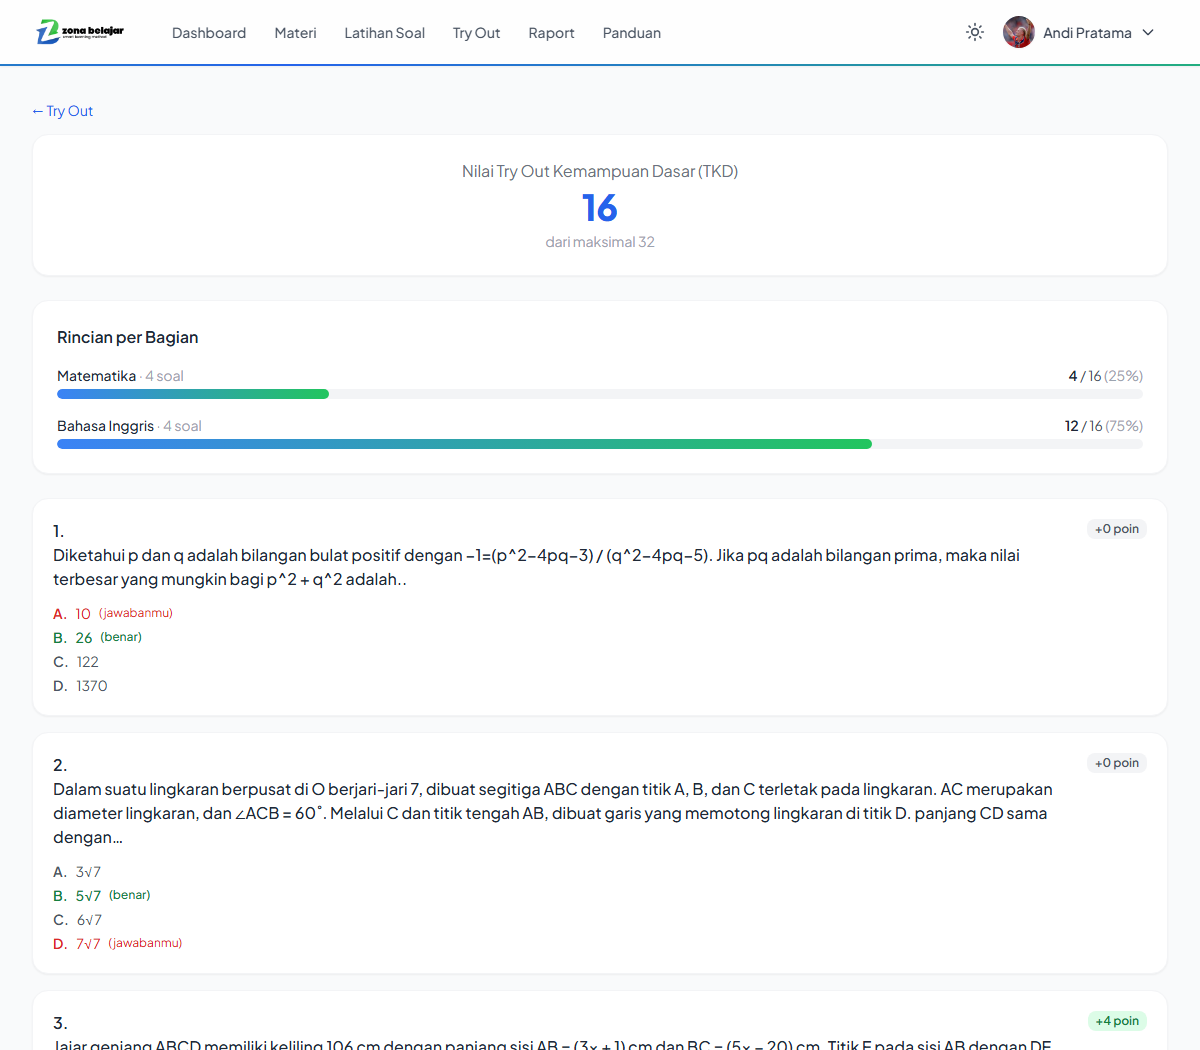Select question 1 option B, 26
1200x1050 pixels.
click(98, 638)
